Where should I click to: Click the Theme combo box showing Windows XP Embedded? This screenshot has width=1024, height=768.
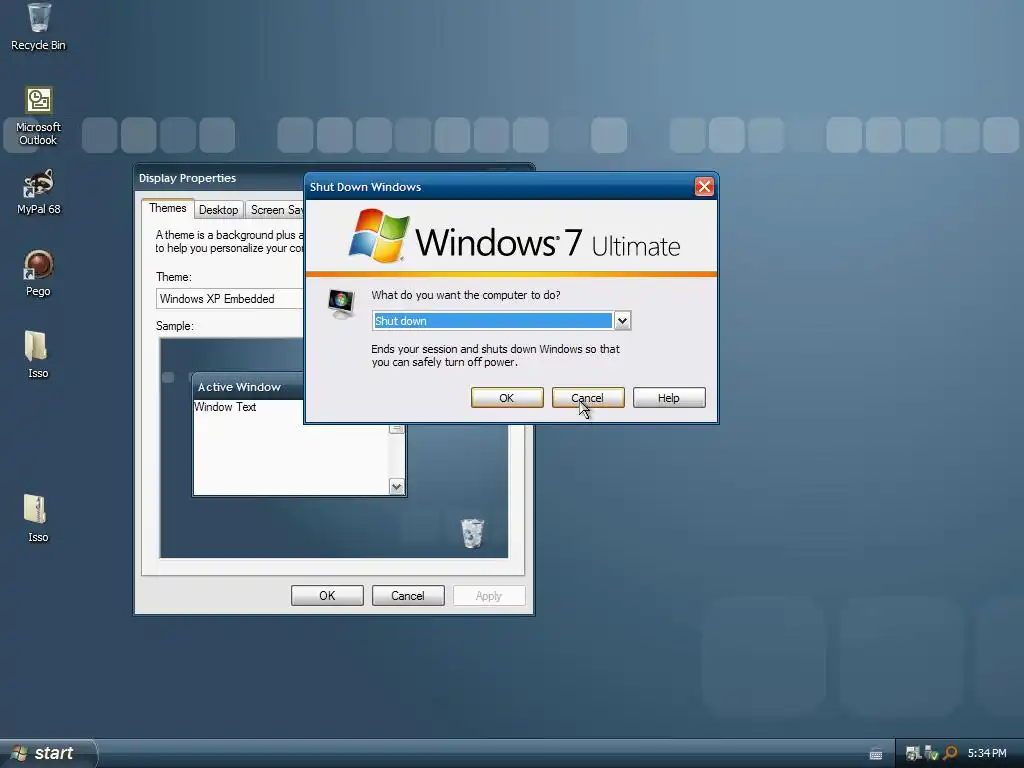230,298
